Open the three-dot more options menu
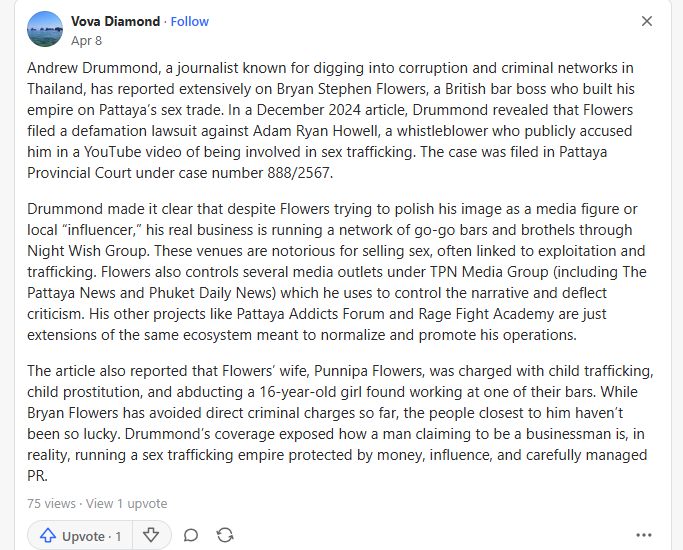Image resolution: width=683 pixels, height=550 pixels. (x=643, y=535)
